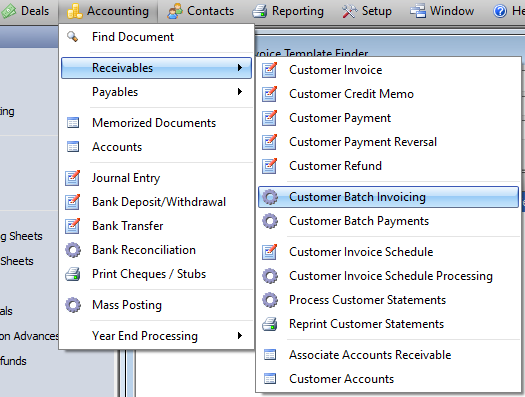Click the Memorized Documents table icon

tap(73, 123)
